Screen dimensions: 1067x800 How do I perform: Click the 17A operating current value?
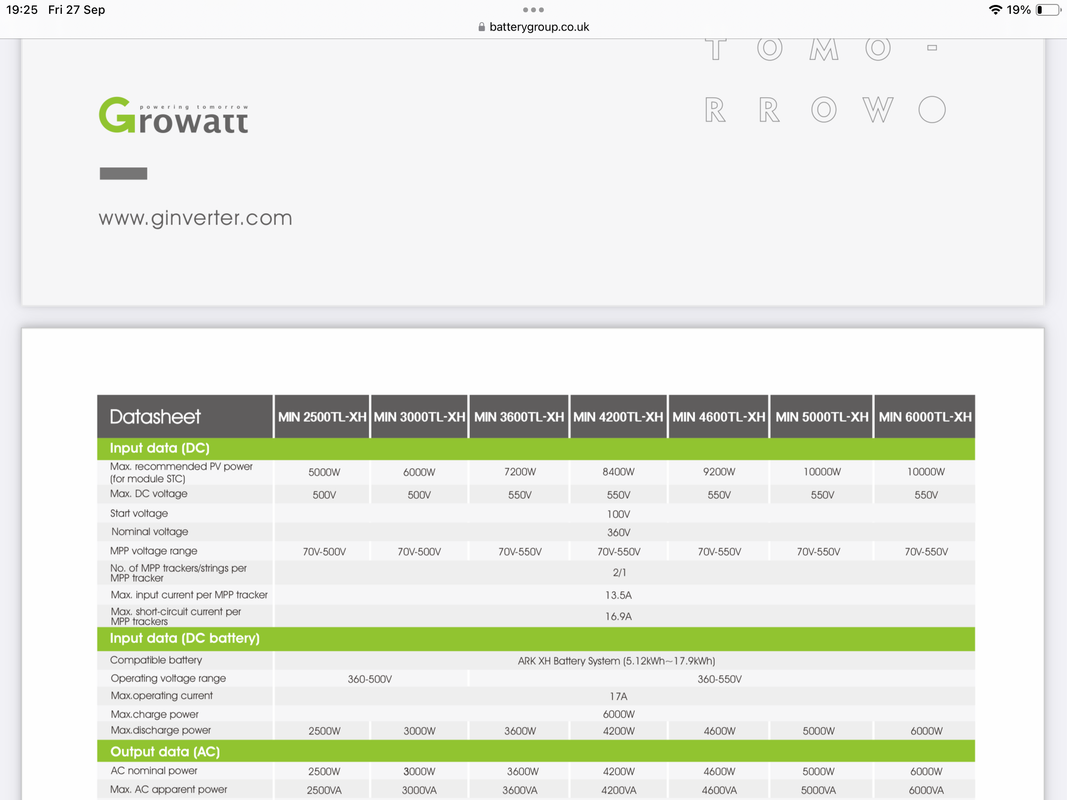619,697
